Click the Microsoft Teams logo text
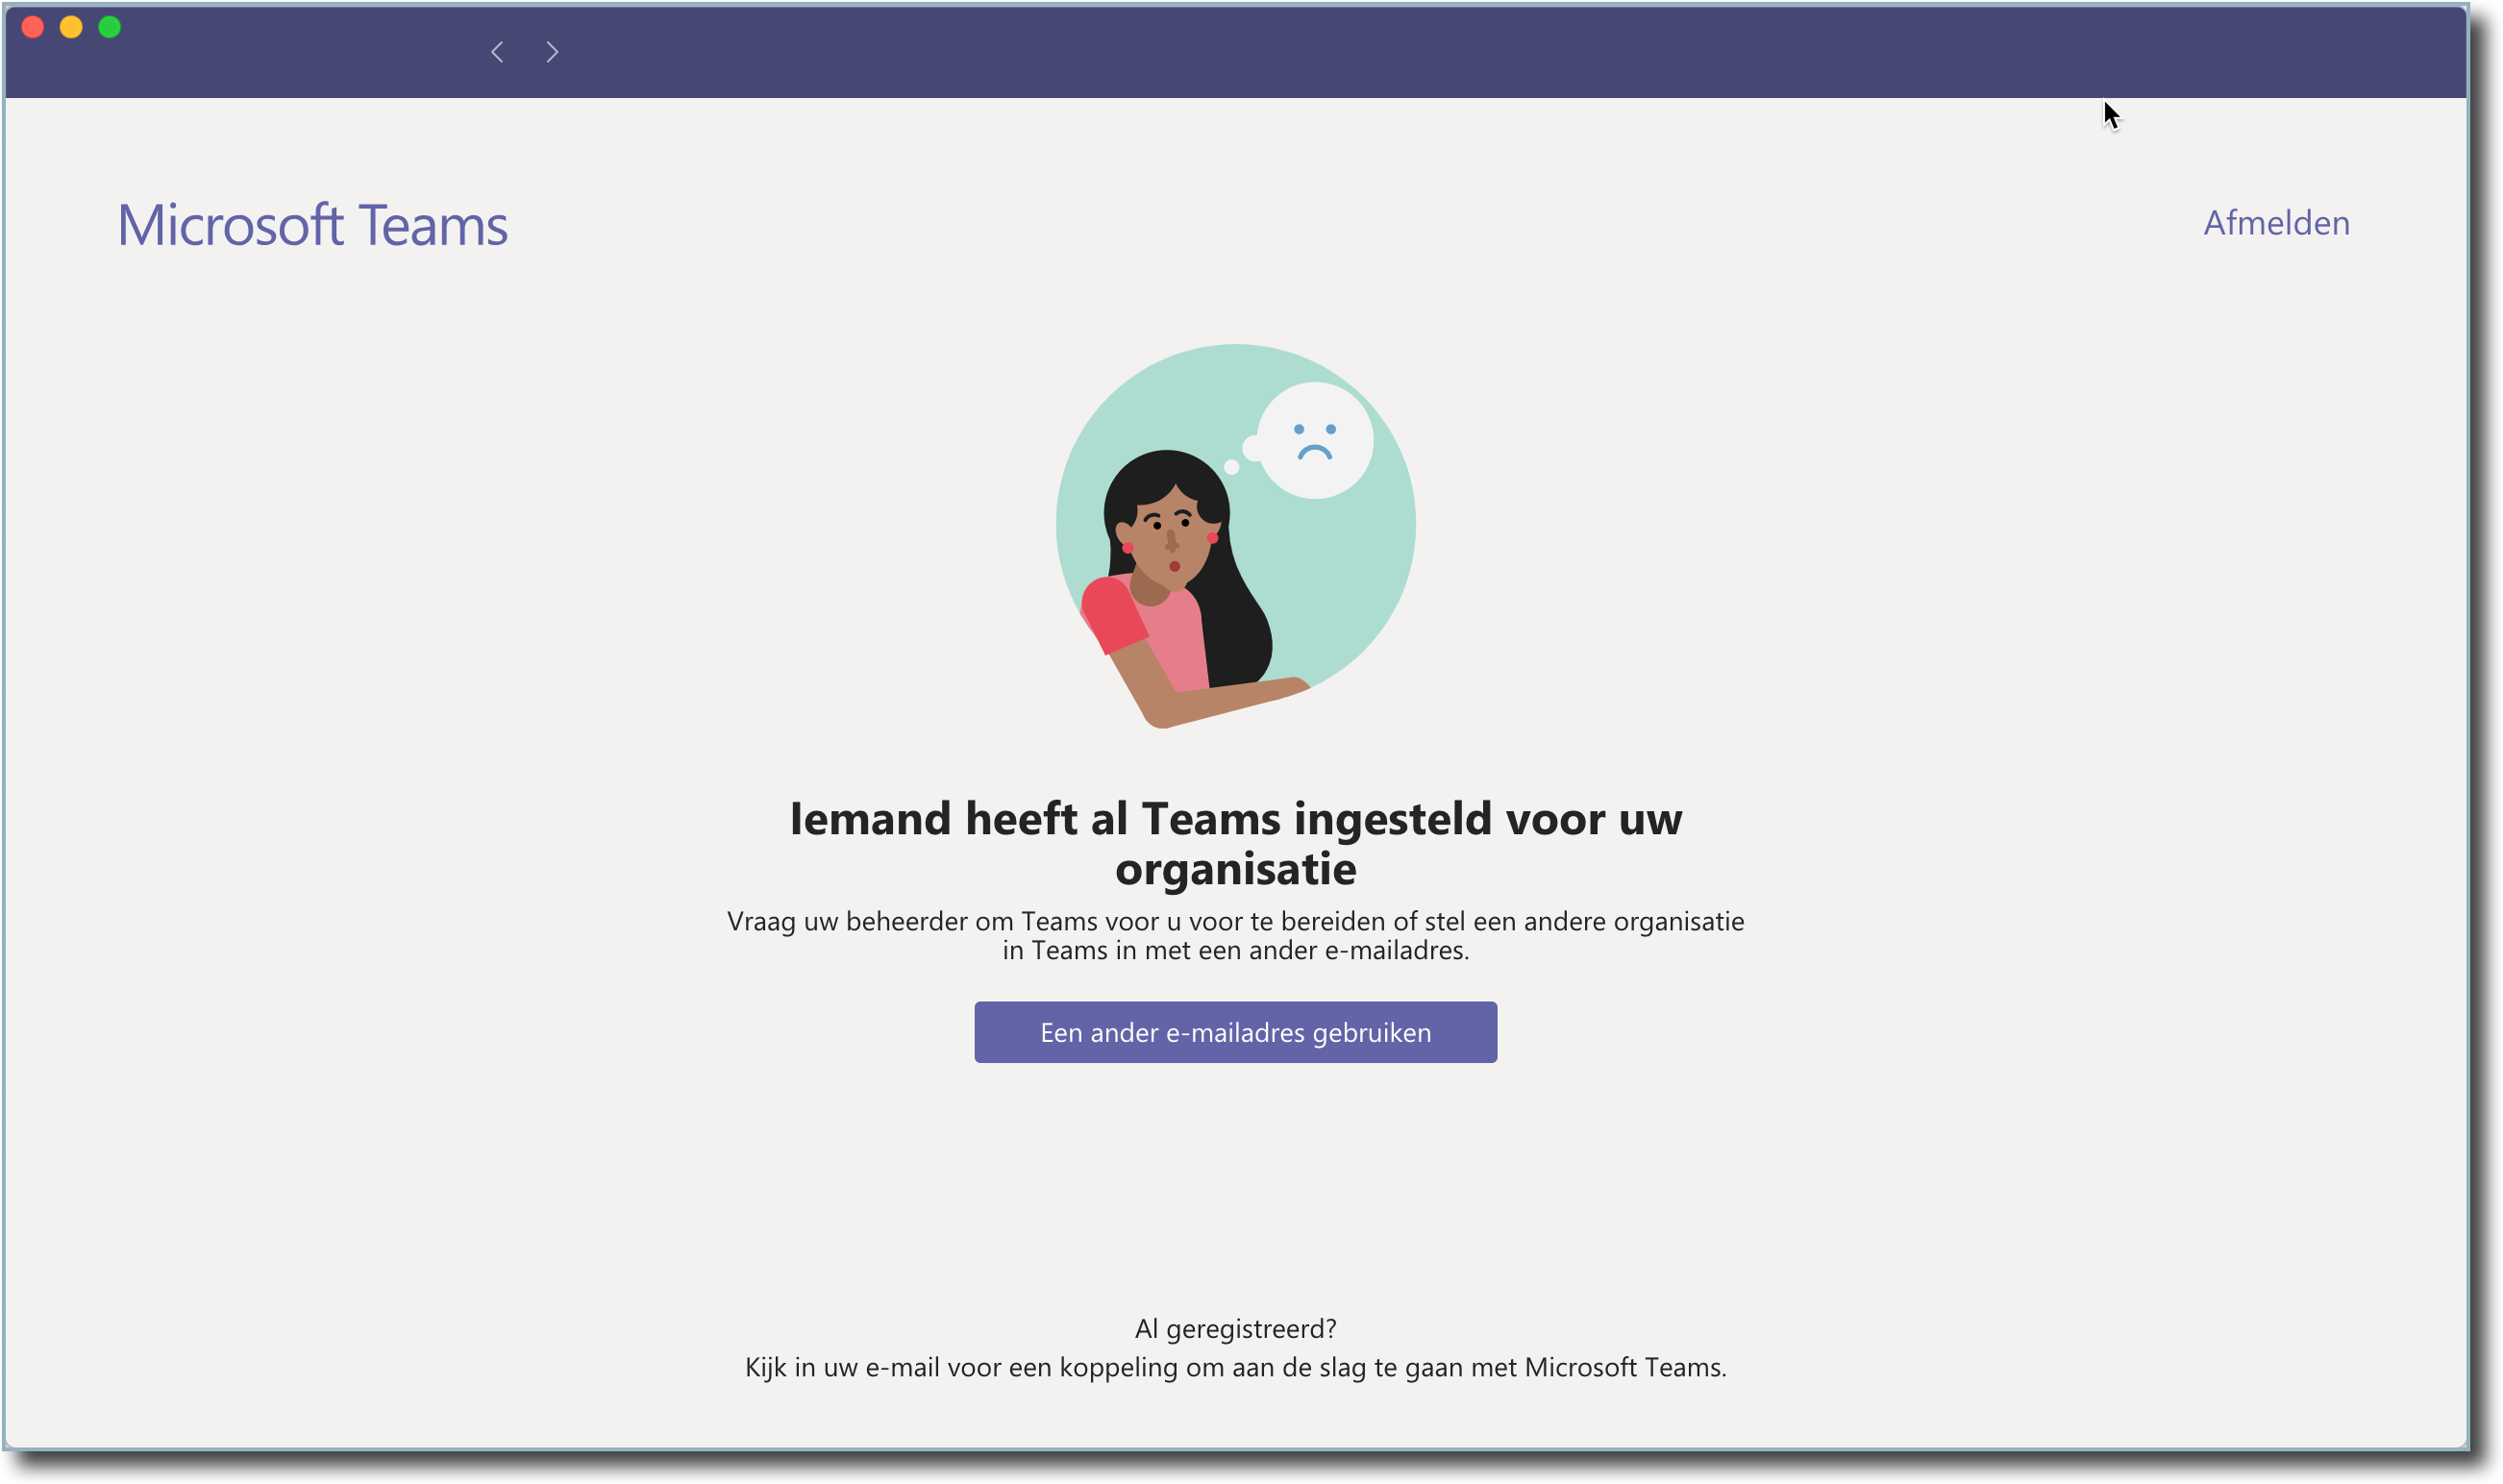This screenshot has width=2503, height=1484. (x=312, y=225)
